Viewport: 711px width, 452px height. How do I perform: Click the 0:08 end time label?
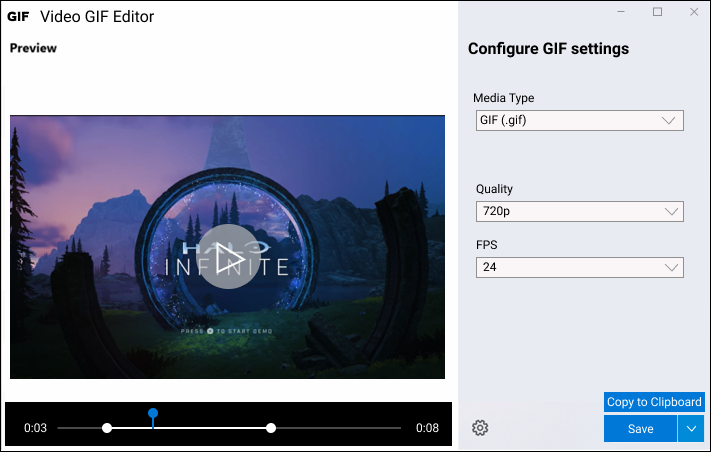pos(427,428)
